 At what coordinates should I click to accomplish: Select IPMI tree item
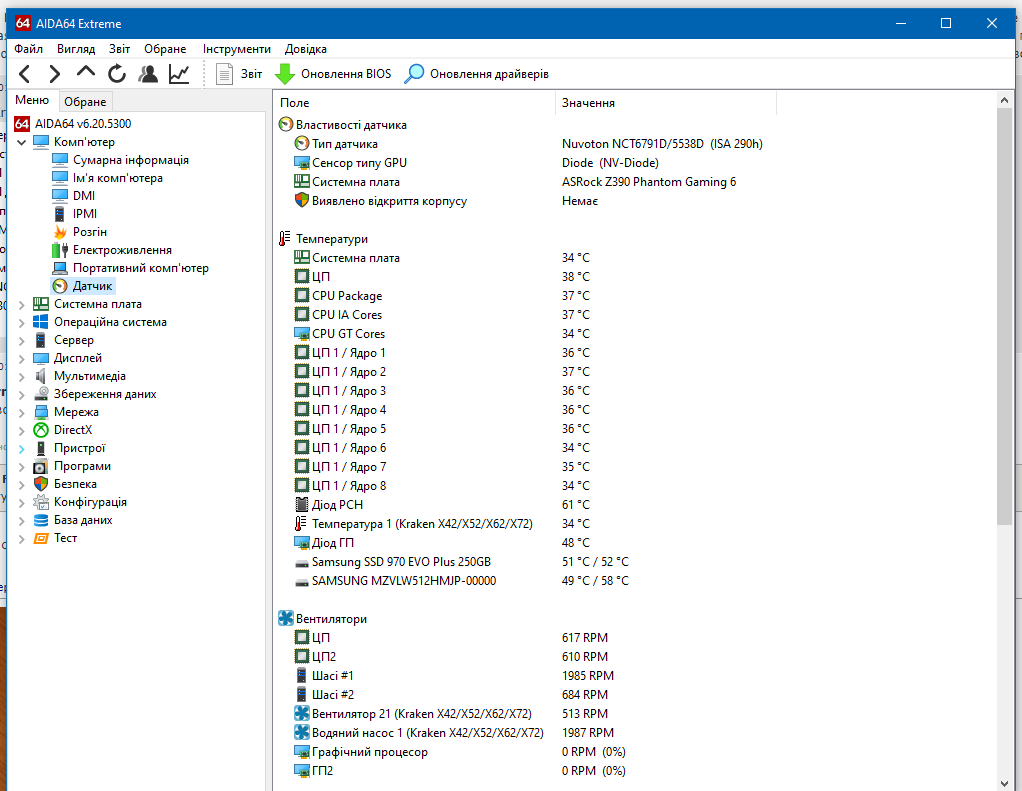tap(85, 214)
